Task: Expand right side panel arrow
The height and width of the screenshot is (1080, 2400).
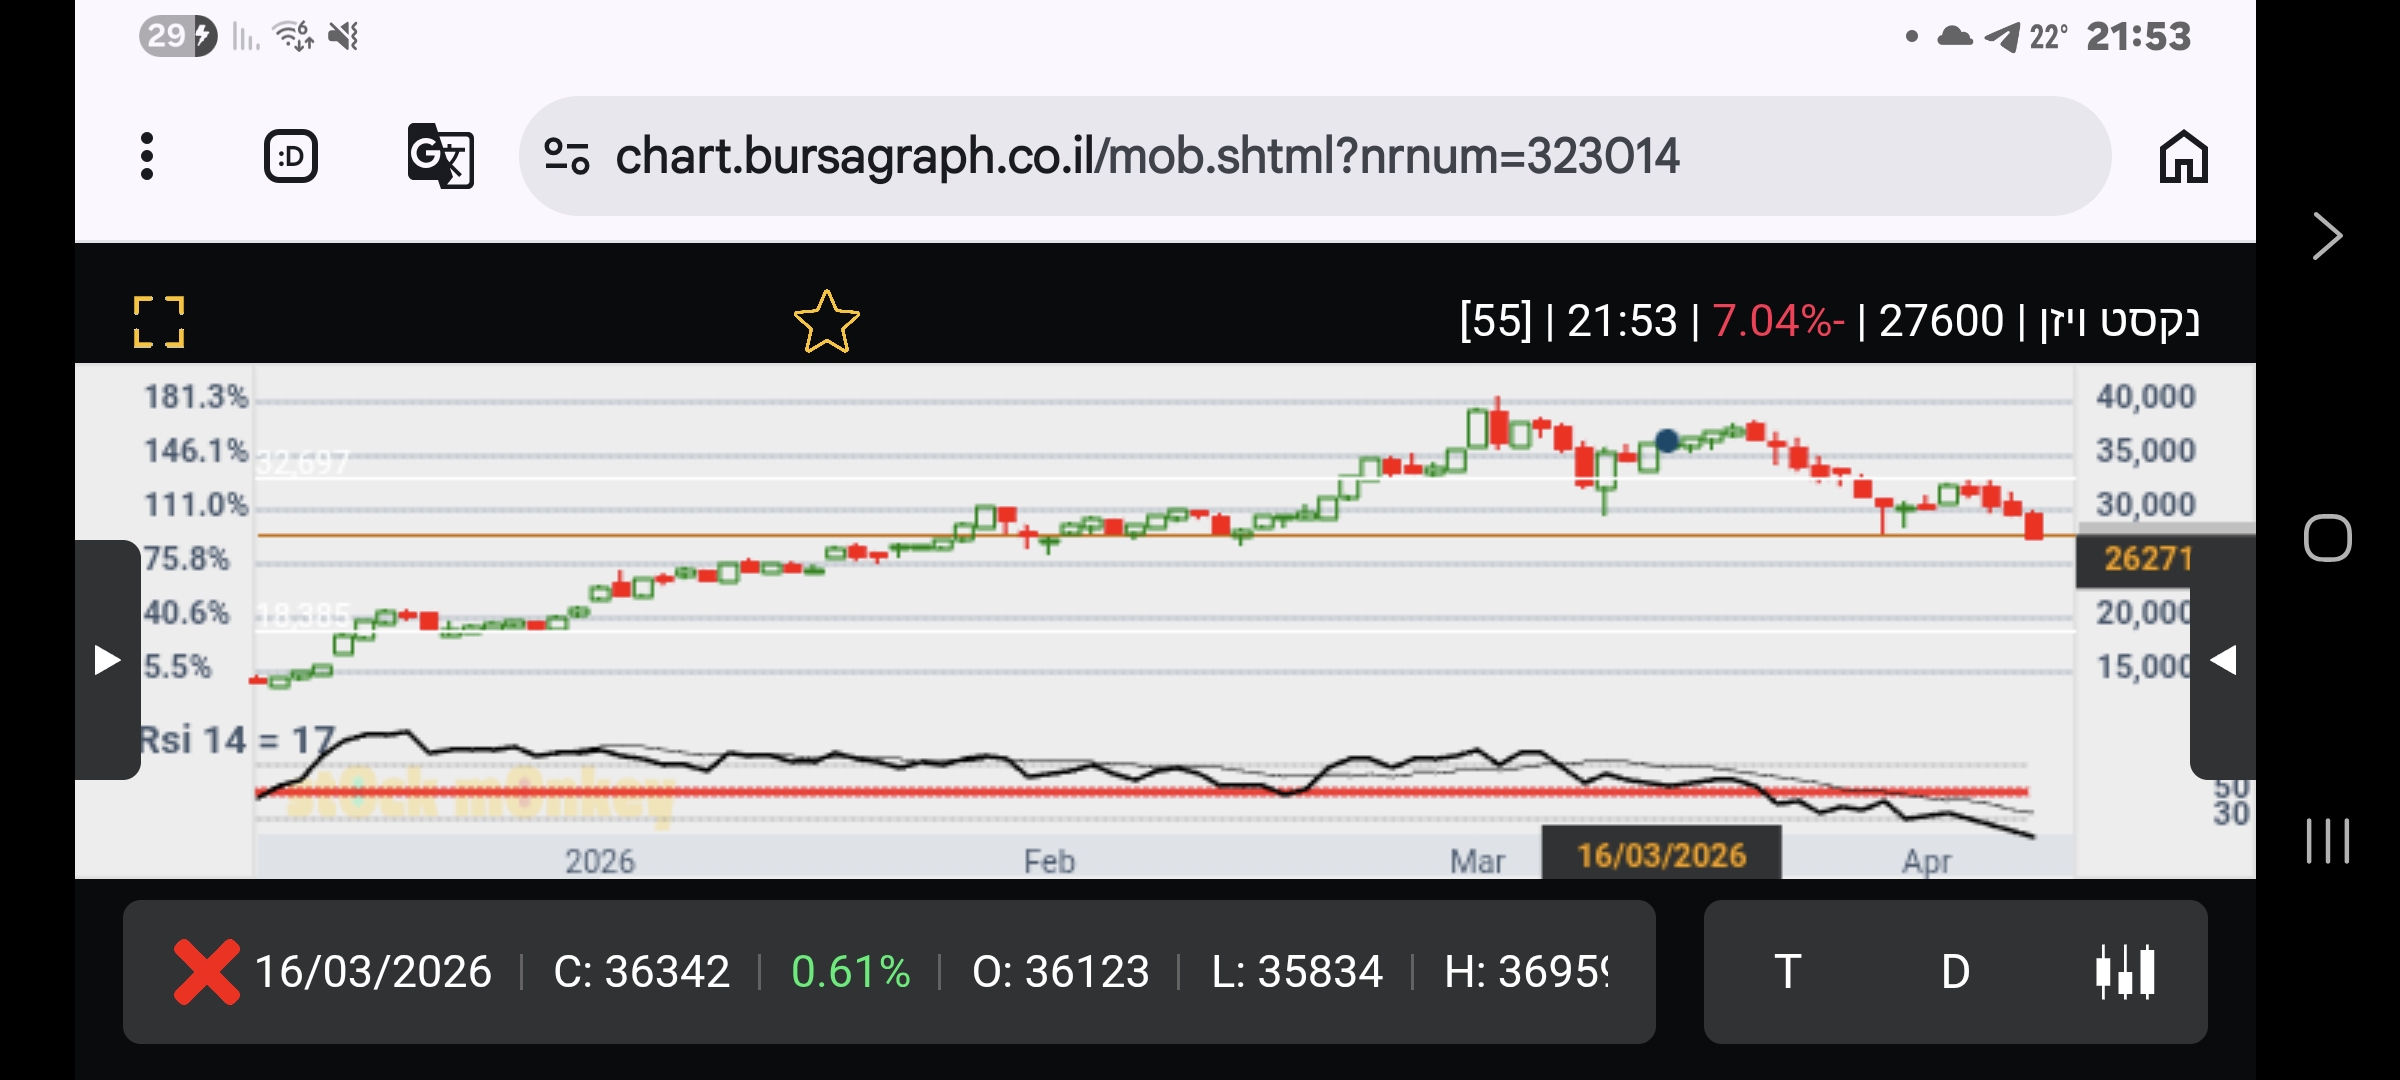Action: [2222, 660]
